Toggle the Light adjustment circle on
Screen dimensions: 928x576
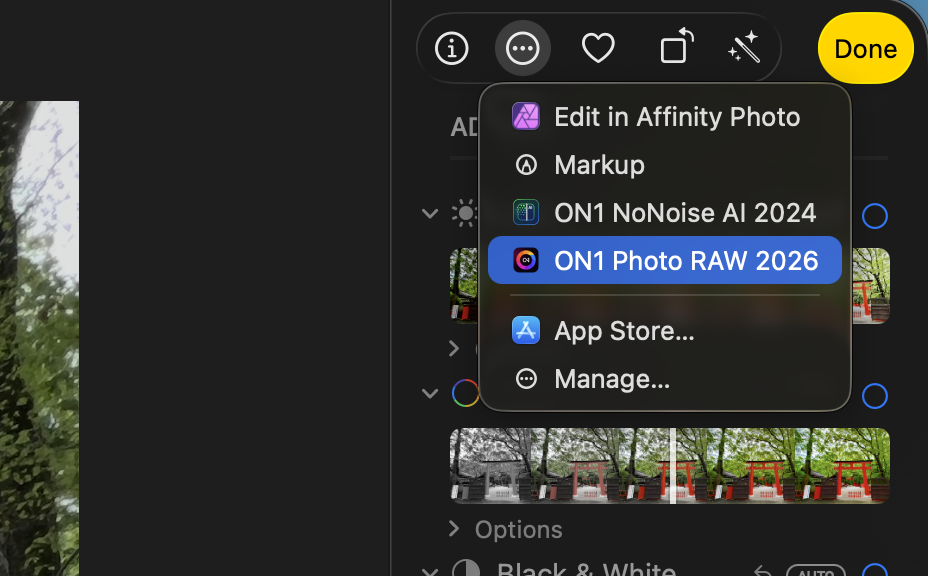[875, 215]
